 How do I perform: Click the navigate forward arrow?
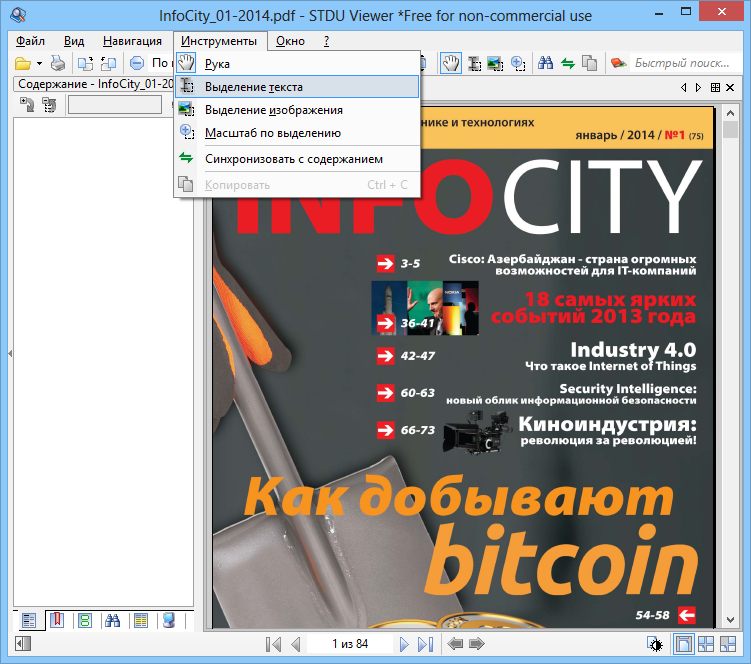[x=477, y=644]
